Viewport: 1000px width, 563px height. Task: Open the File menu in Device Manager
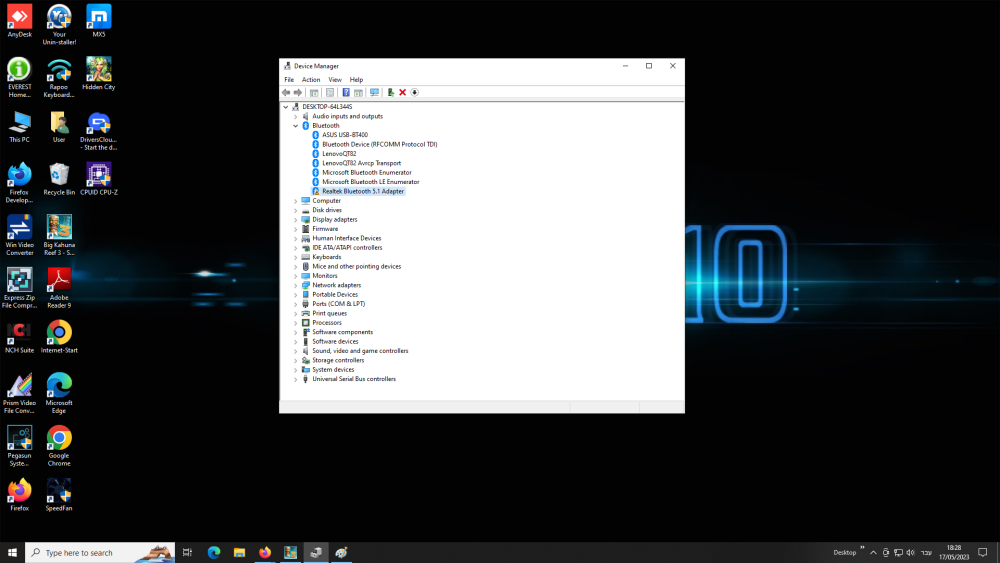point(289,80)
